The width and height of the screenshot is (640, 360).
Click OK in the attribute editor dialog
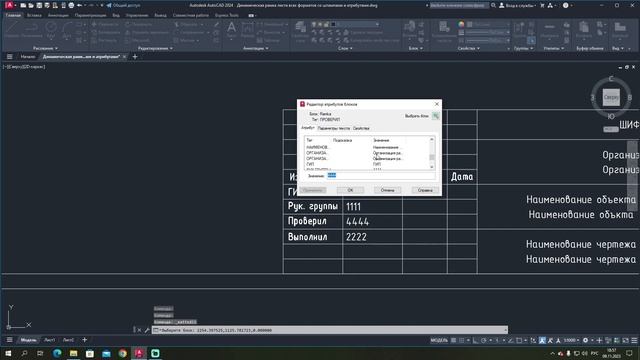coord(350,190)
